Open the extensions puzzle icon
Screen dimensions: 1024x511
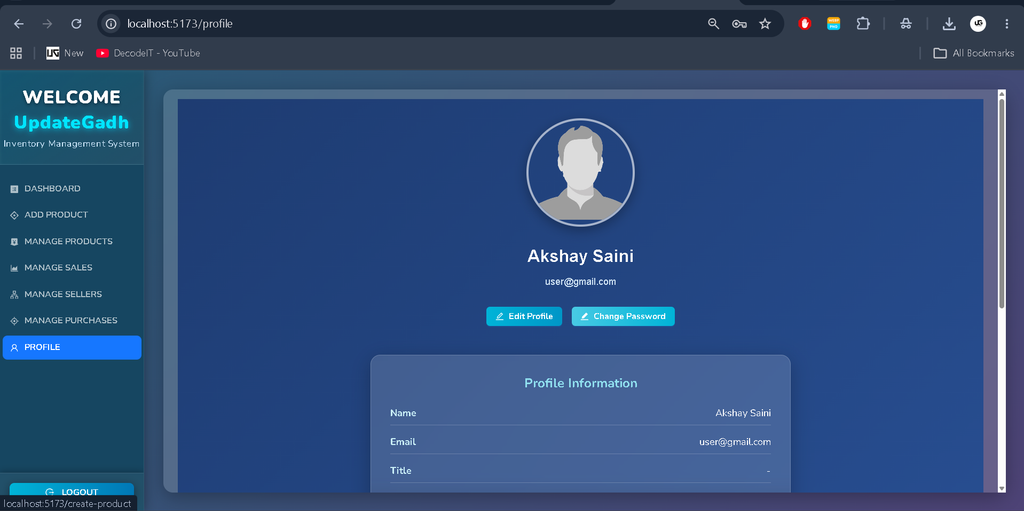863,24
